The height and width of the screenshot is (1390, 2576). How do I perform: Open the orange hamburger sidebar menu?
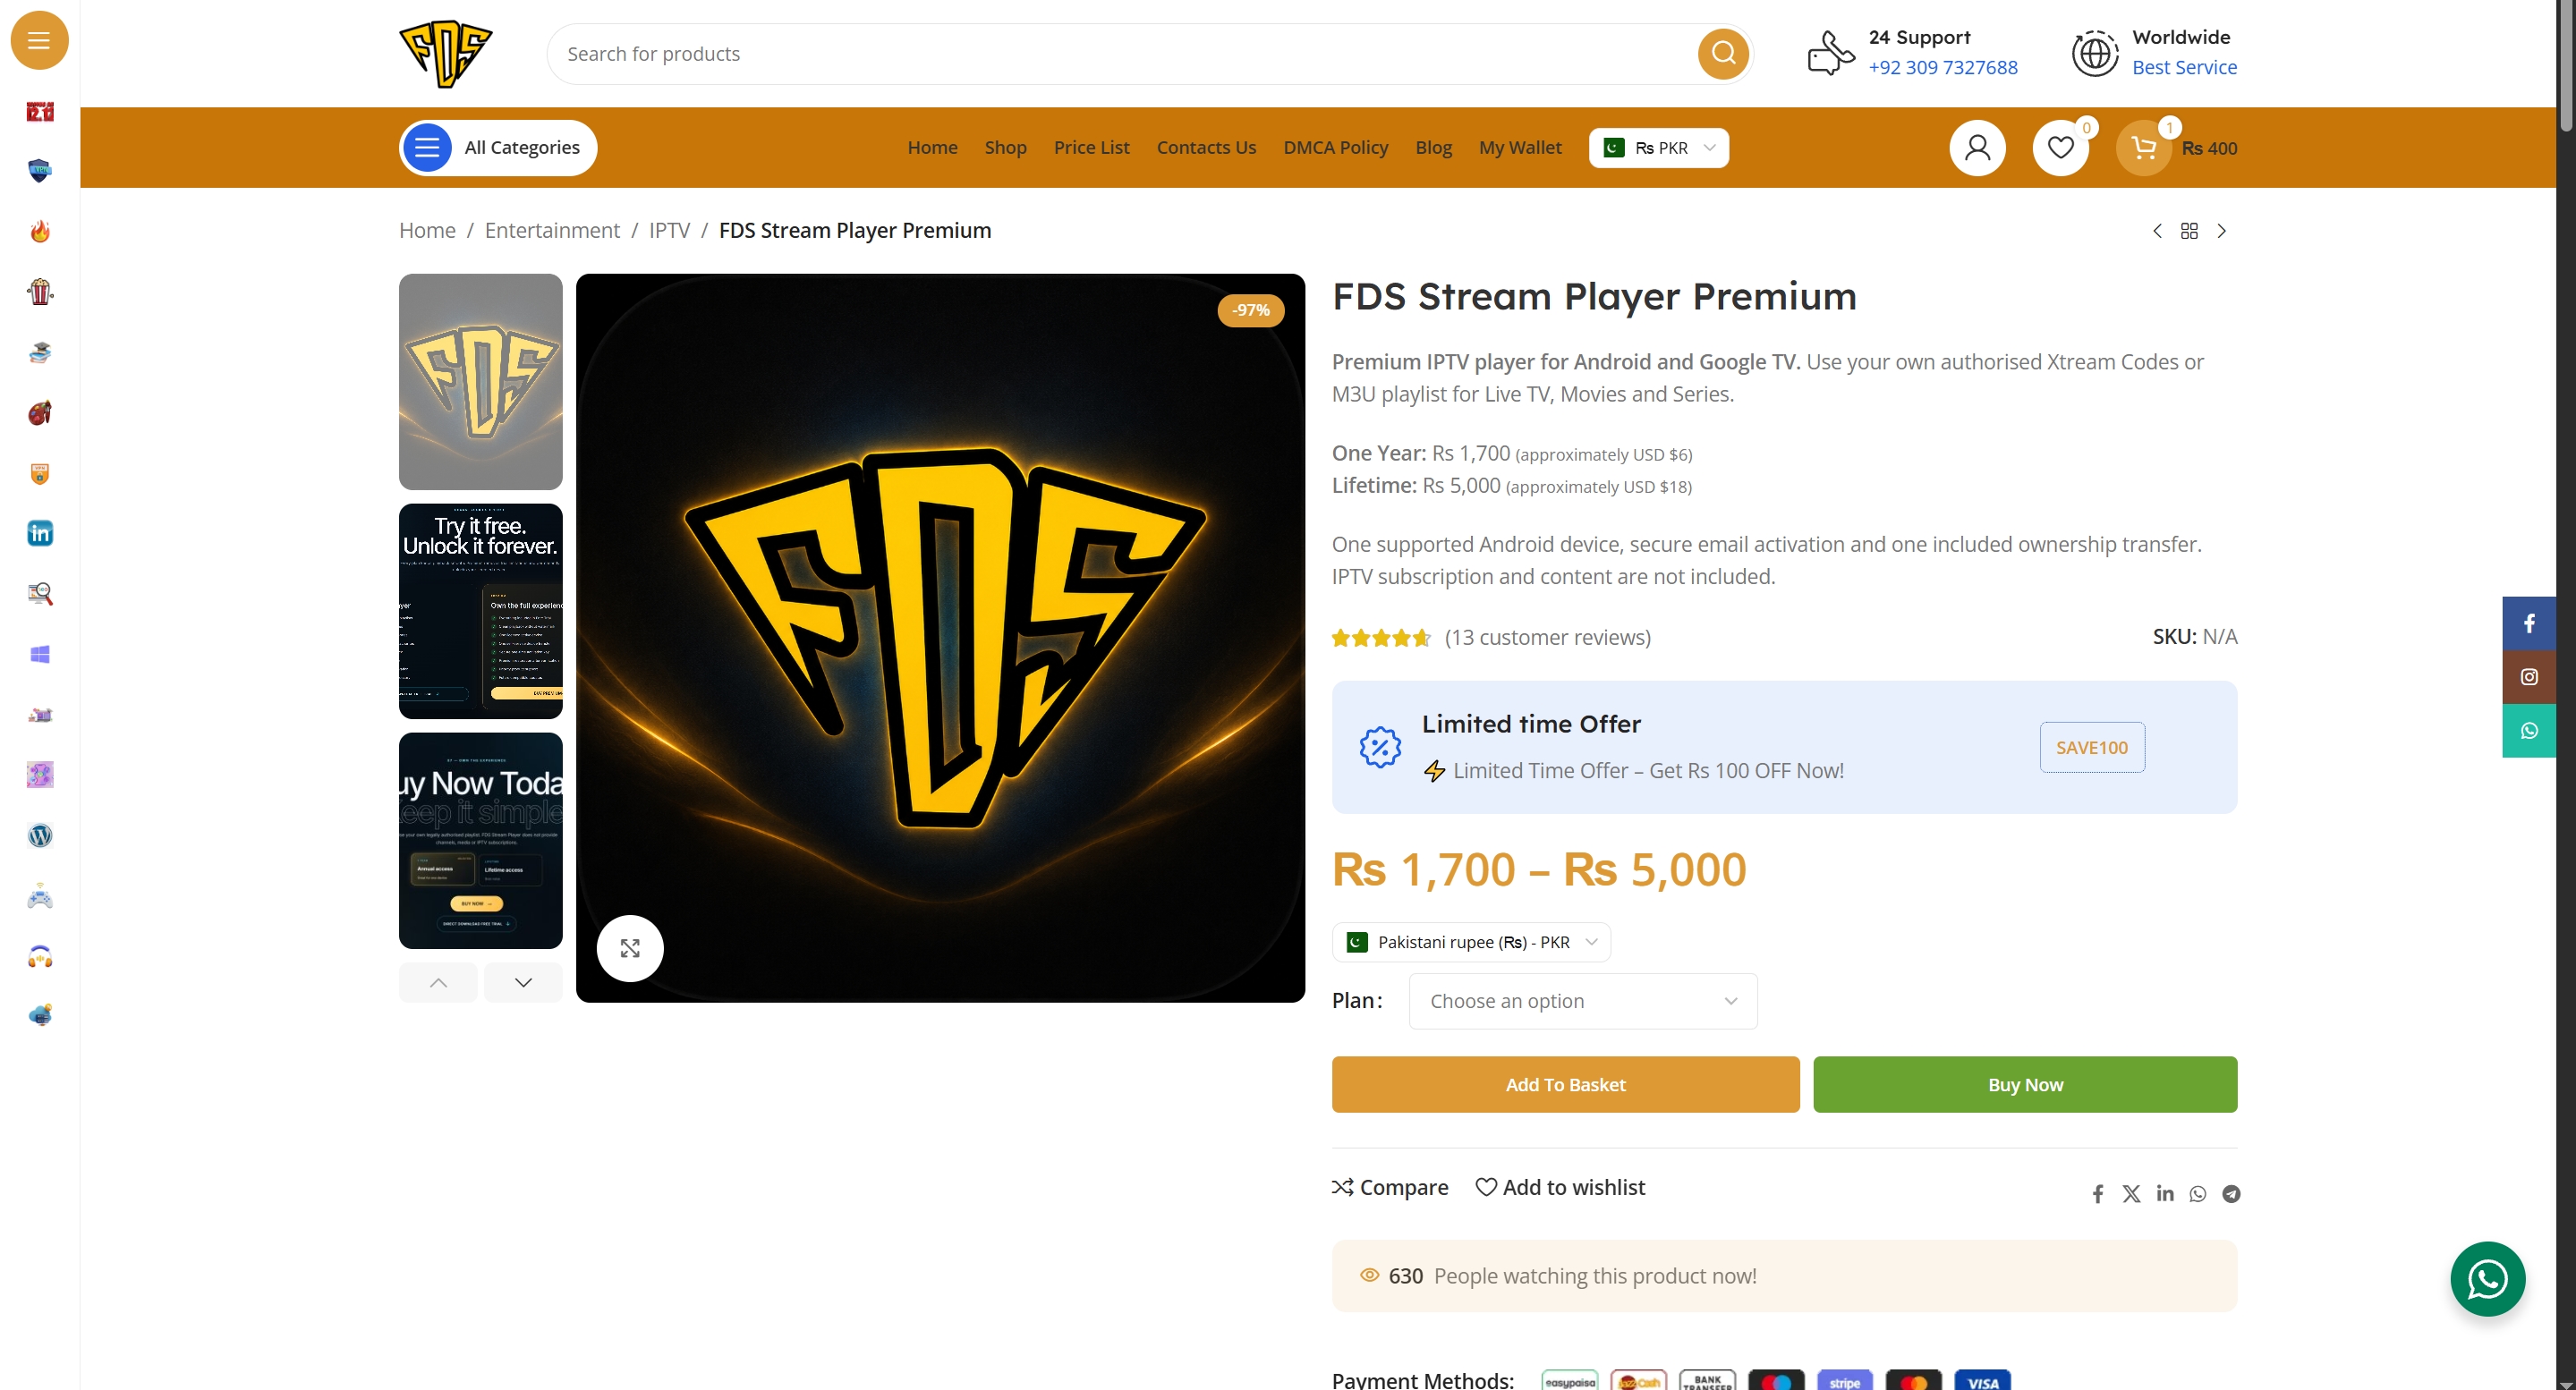coord(39,40)
